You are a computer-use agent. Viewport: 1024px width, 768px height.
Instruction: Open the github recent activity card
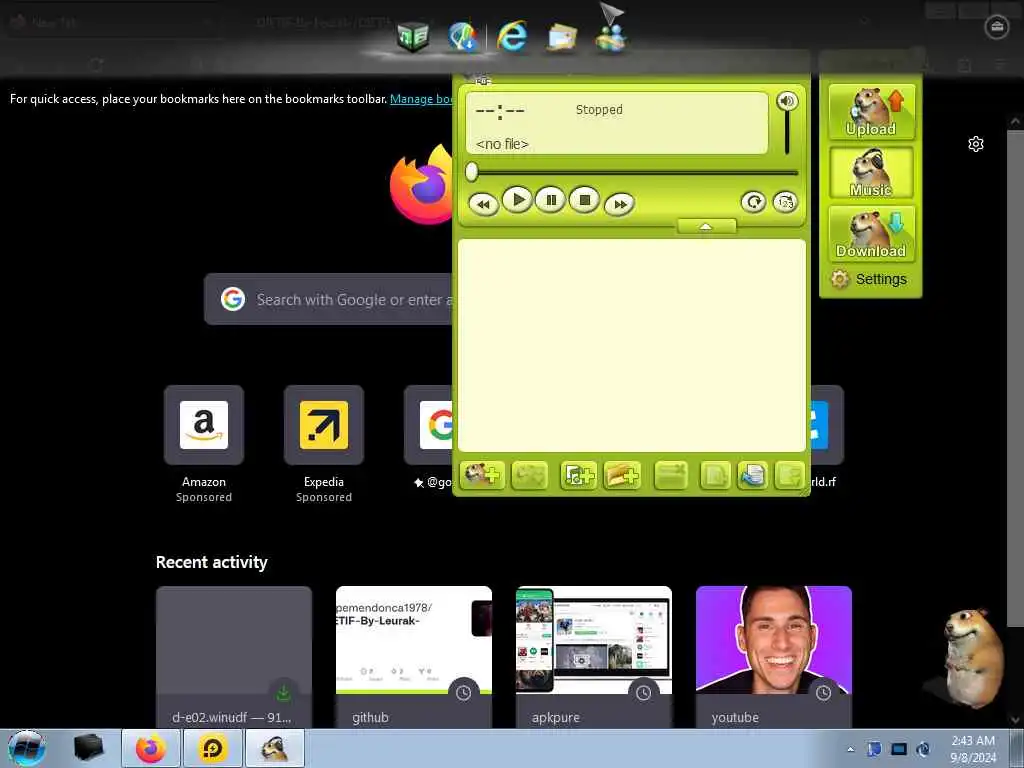click(413, 657)
